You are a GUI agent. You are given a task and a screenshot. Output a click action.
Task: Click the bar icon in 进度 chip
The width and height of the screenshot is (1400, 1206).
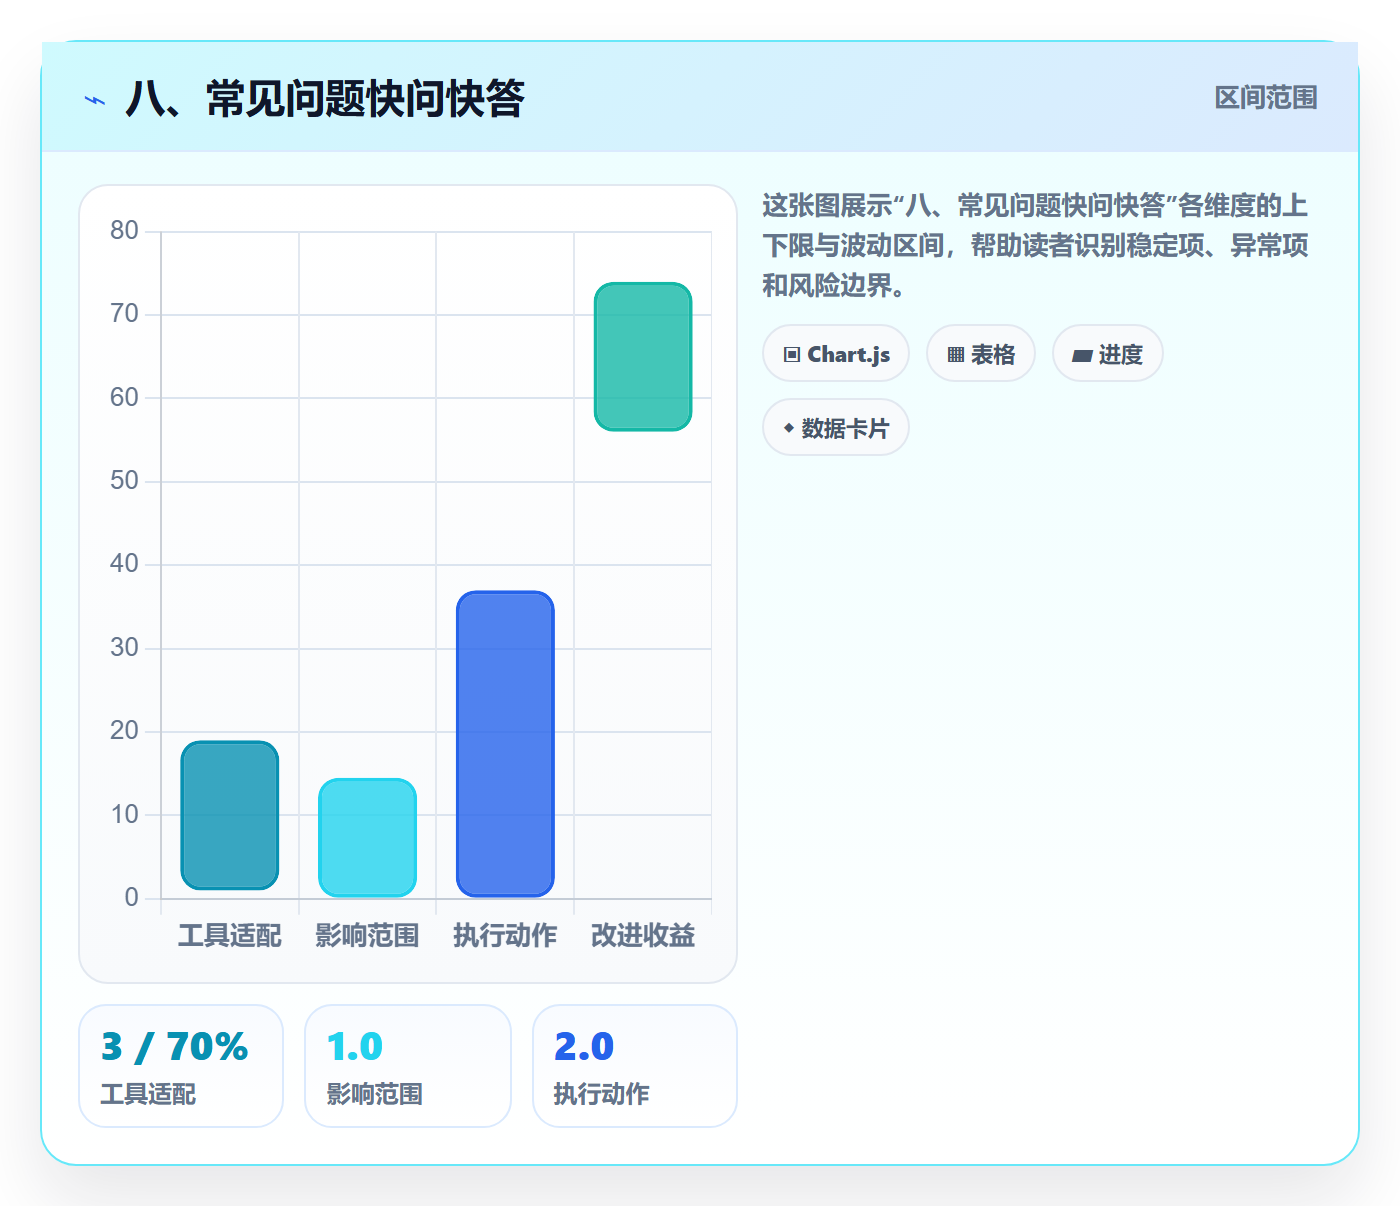coord(1082,355)
